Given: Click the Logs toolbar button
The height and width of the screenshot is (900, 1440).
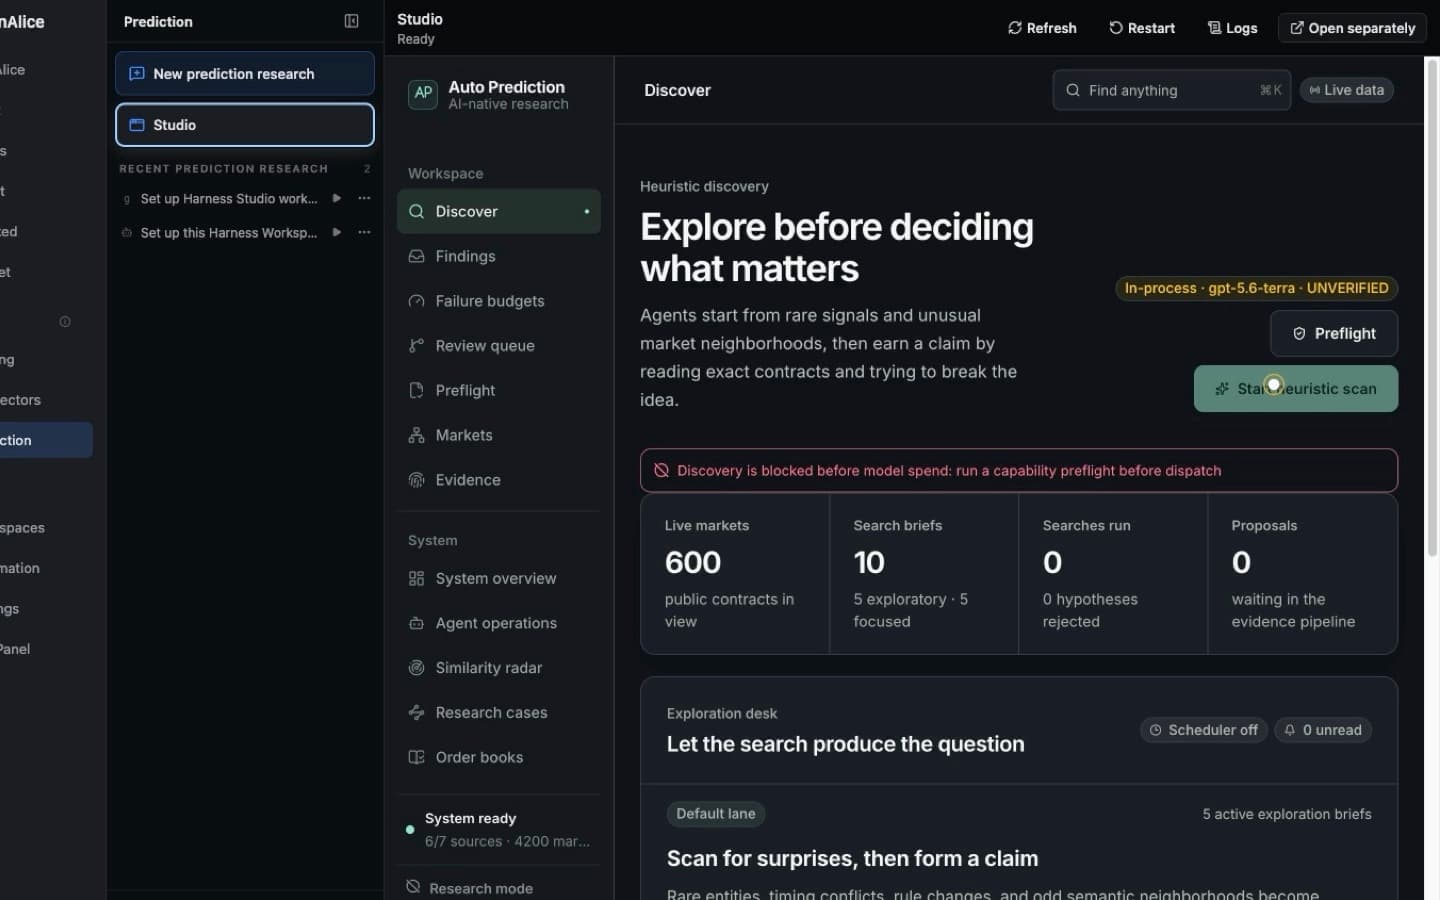Looking at the screenshot, I should click(x=1232, y=28).
